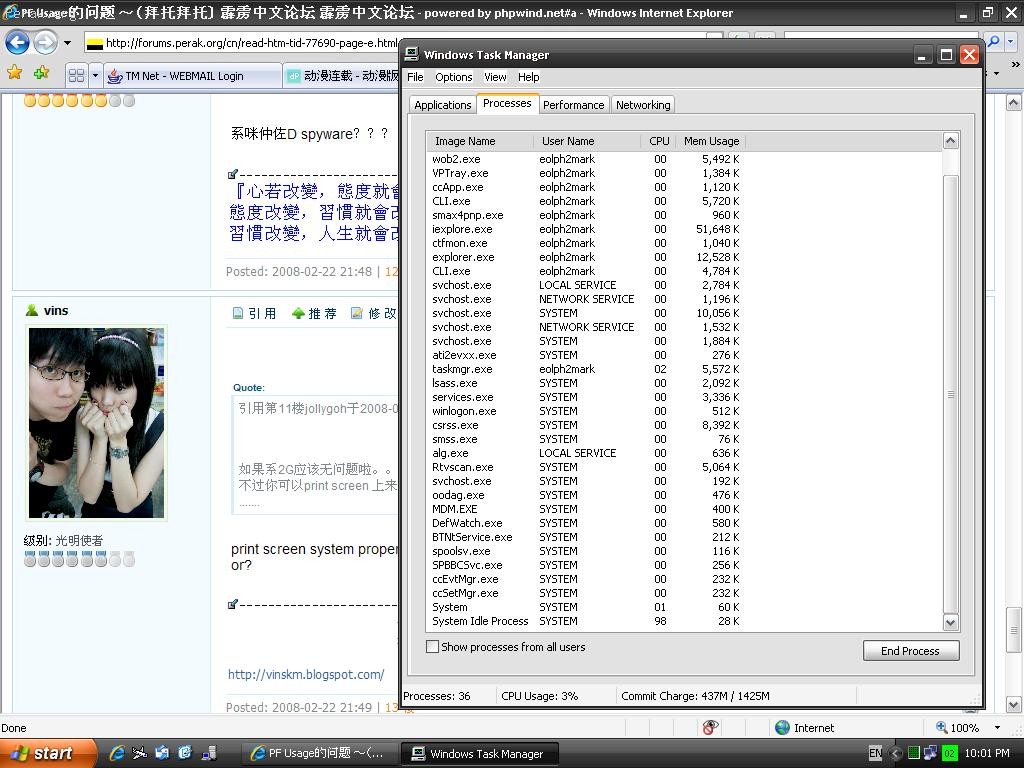1024x768 pixels.
Task: Click the Internet security zone indicator
Action: (x=805, y=728)
